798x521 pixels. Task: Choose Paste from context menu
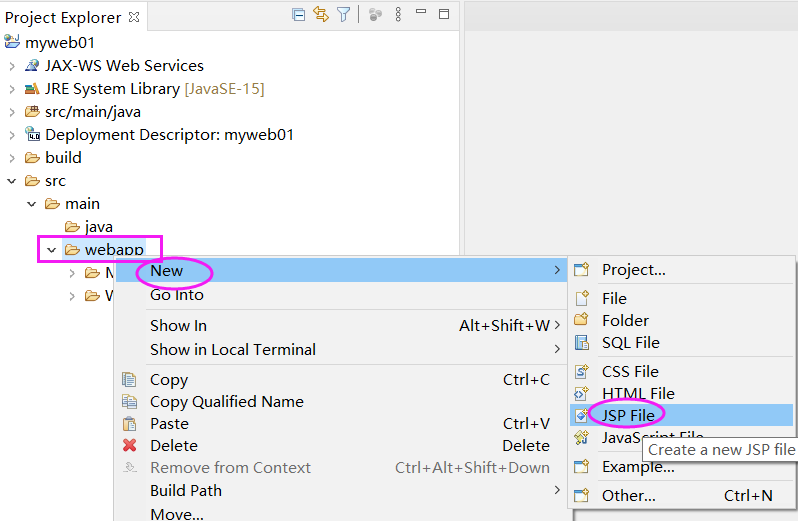340,424
